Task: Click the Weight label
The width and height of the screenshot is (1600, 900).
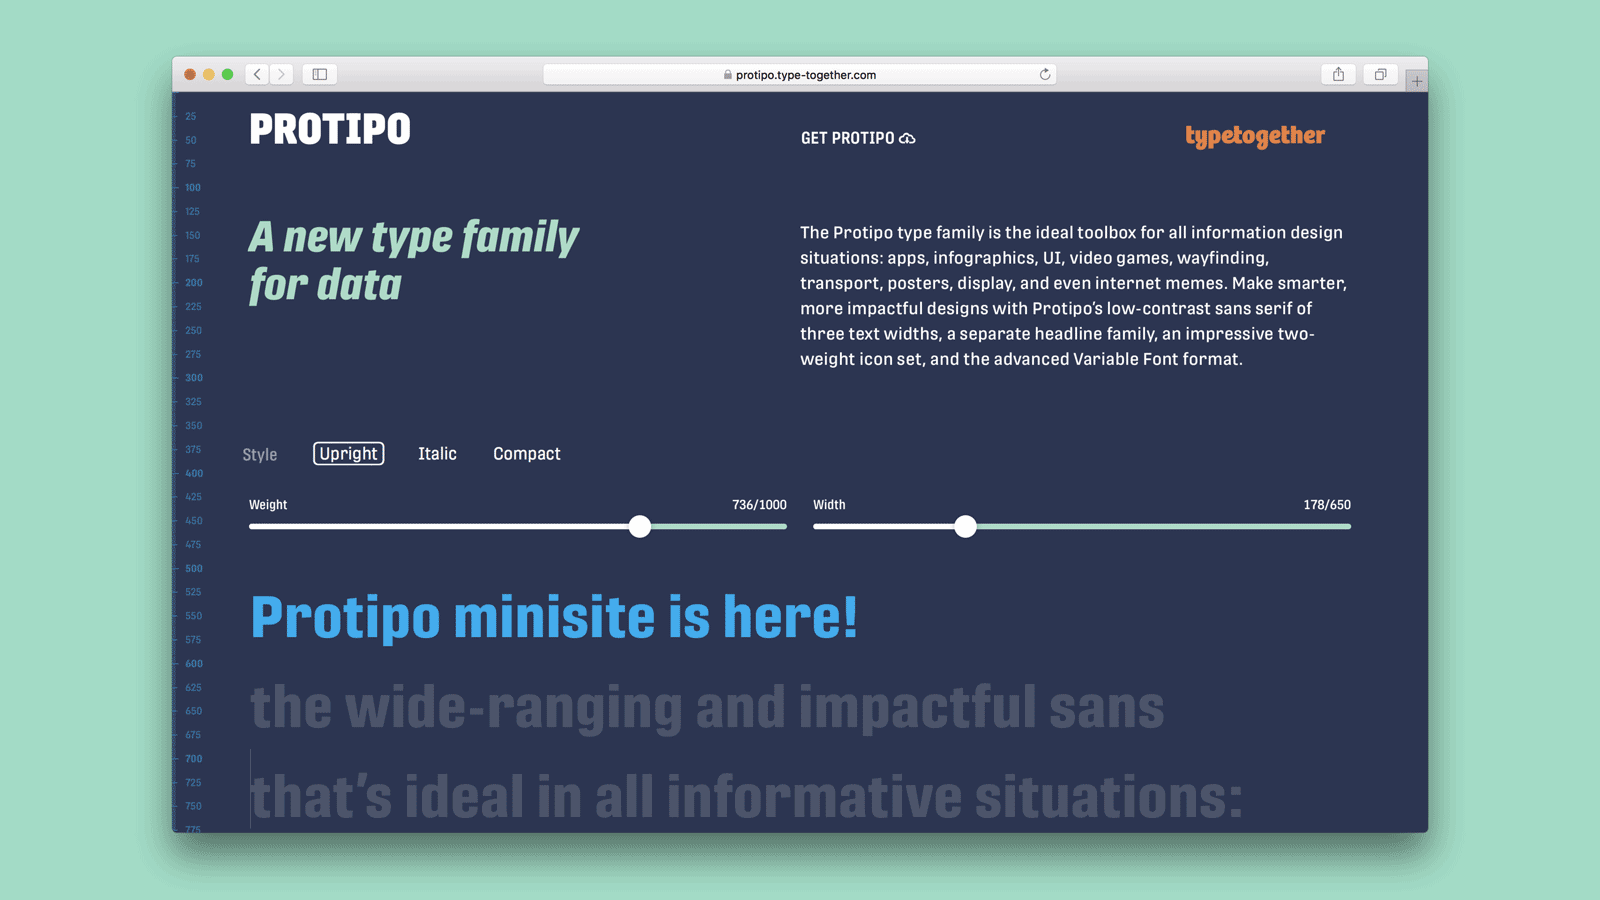Action: click(268, 505)
